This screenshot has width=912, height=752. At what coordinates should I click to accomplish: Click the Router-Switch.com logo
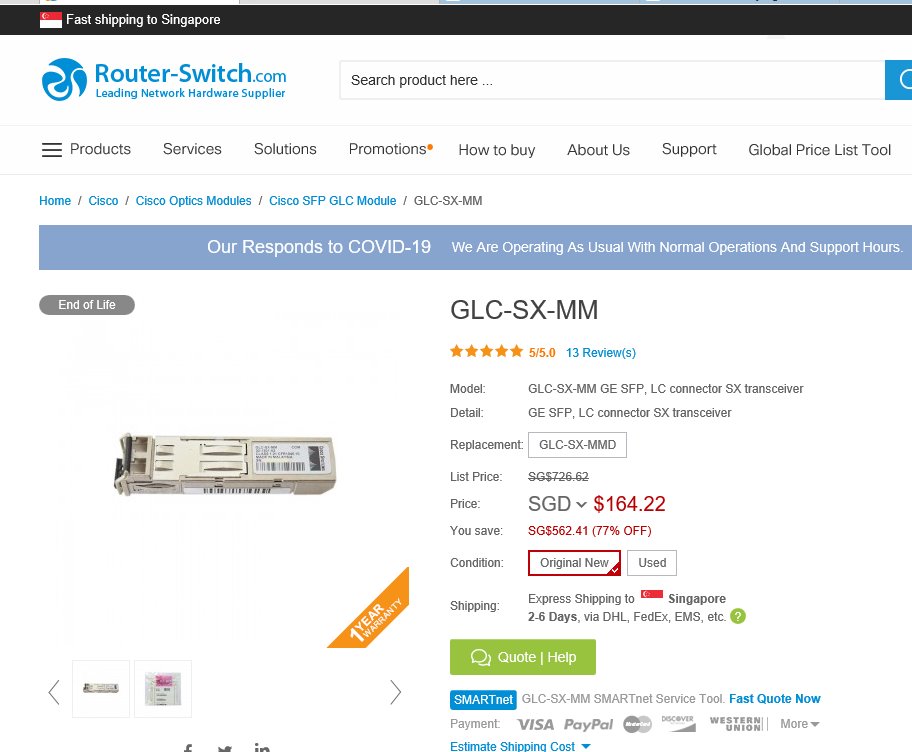(x=164, y=80)
